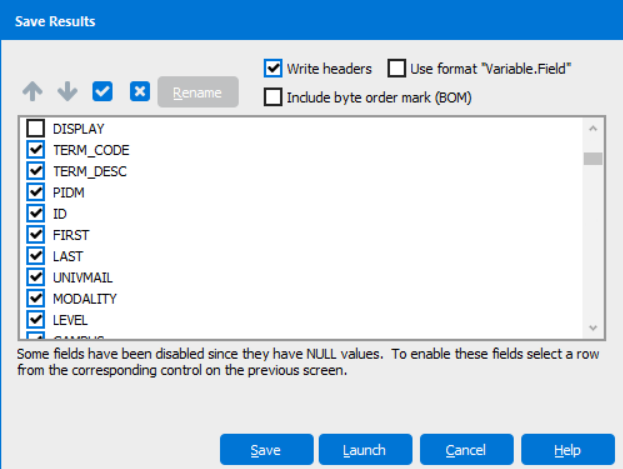
Task: Move selected field up with arrow icon
Action: [33, 91]
